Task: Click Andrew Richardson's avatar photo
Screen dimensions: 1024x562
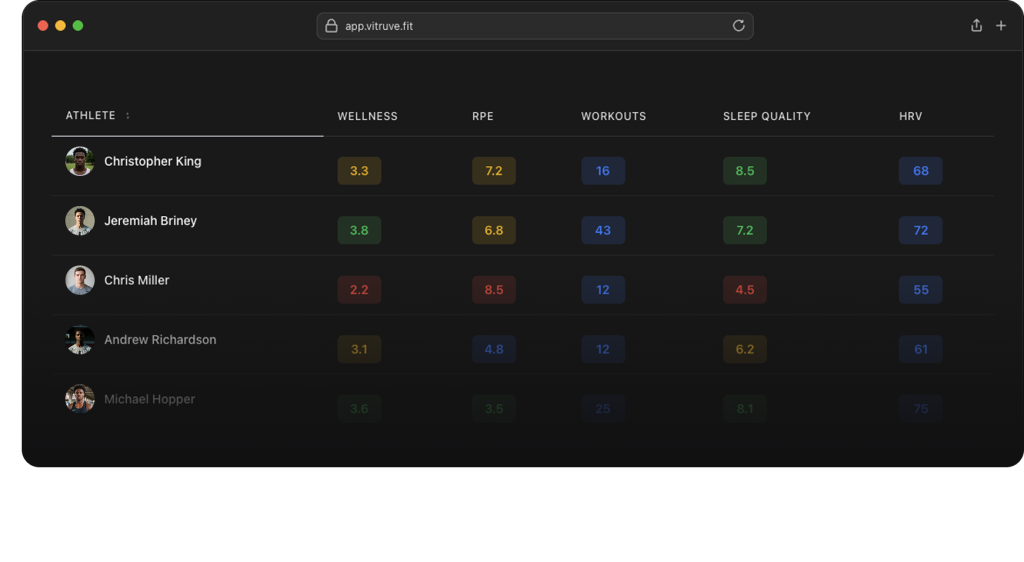Action: [80, 340]
